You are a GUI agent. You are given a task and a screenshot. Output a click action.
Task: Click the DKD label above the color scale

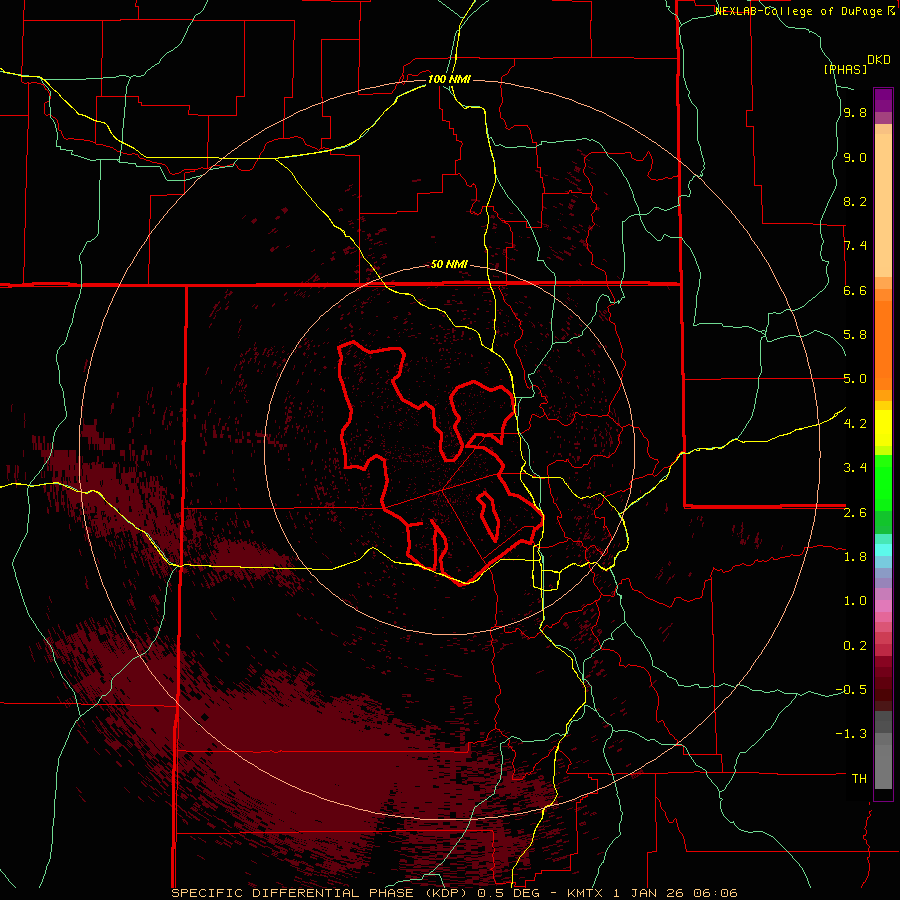tap(879, 60)
